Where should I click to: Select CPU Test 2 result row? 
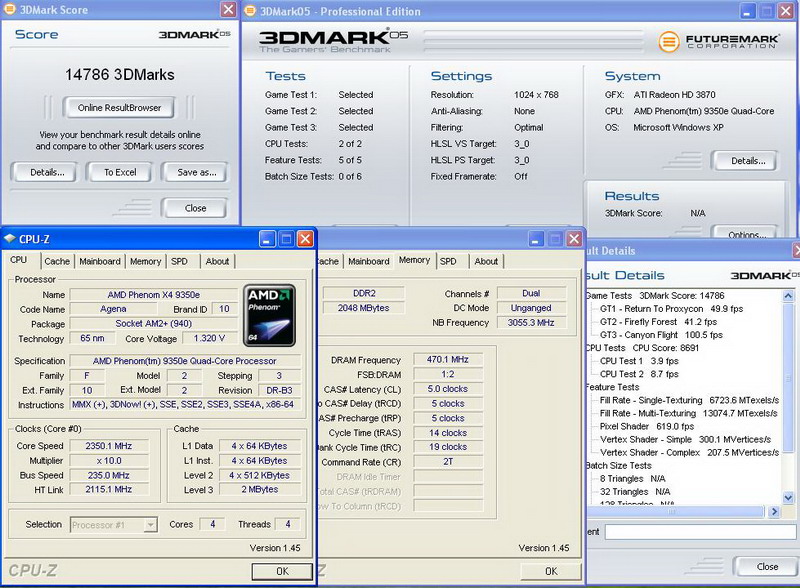[x=639, y=374]
